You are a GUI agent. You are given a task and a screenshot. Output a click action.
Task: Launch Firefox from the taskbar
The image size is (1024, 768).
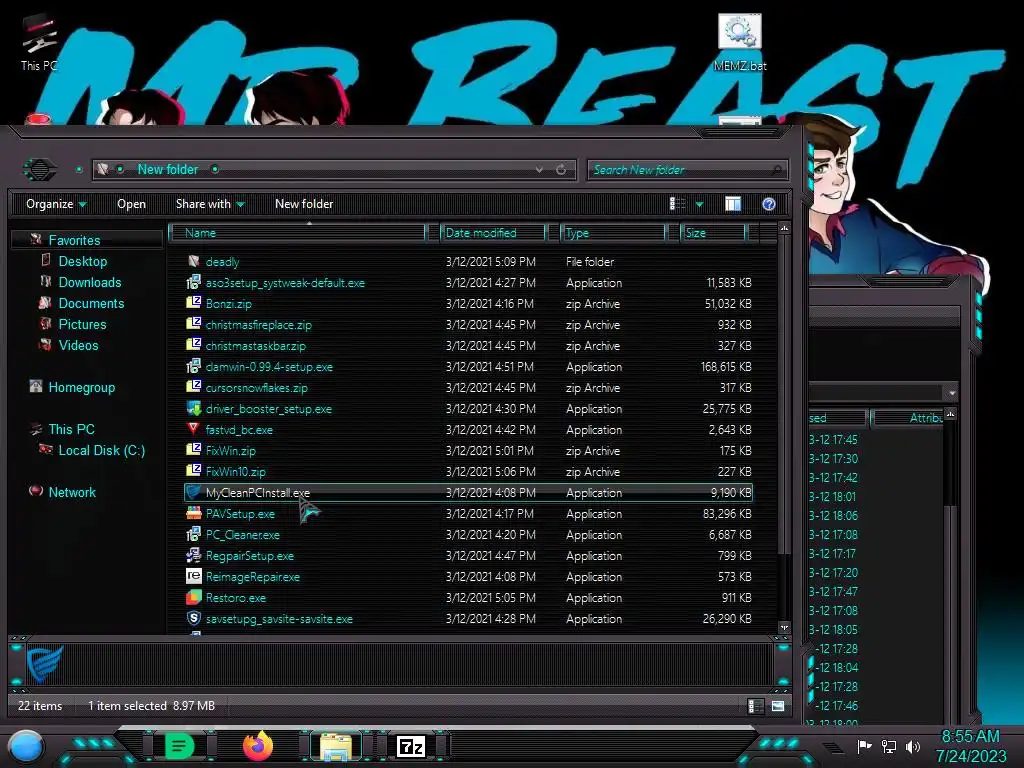click(259, 746)
